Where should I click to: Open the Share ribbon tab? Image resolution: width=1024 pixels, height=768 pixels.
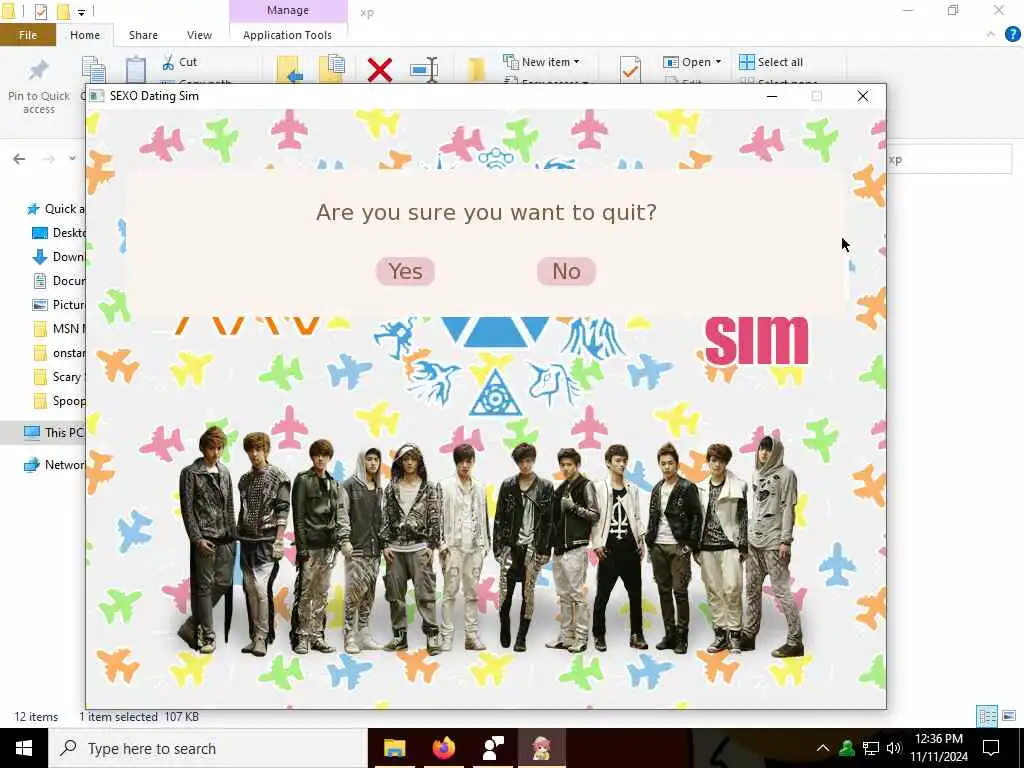143,35
